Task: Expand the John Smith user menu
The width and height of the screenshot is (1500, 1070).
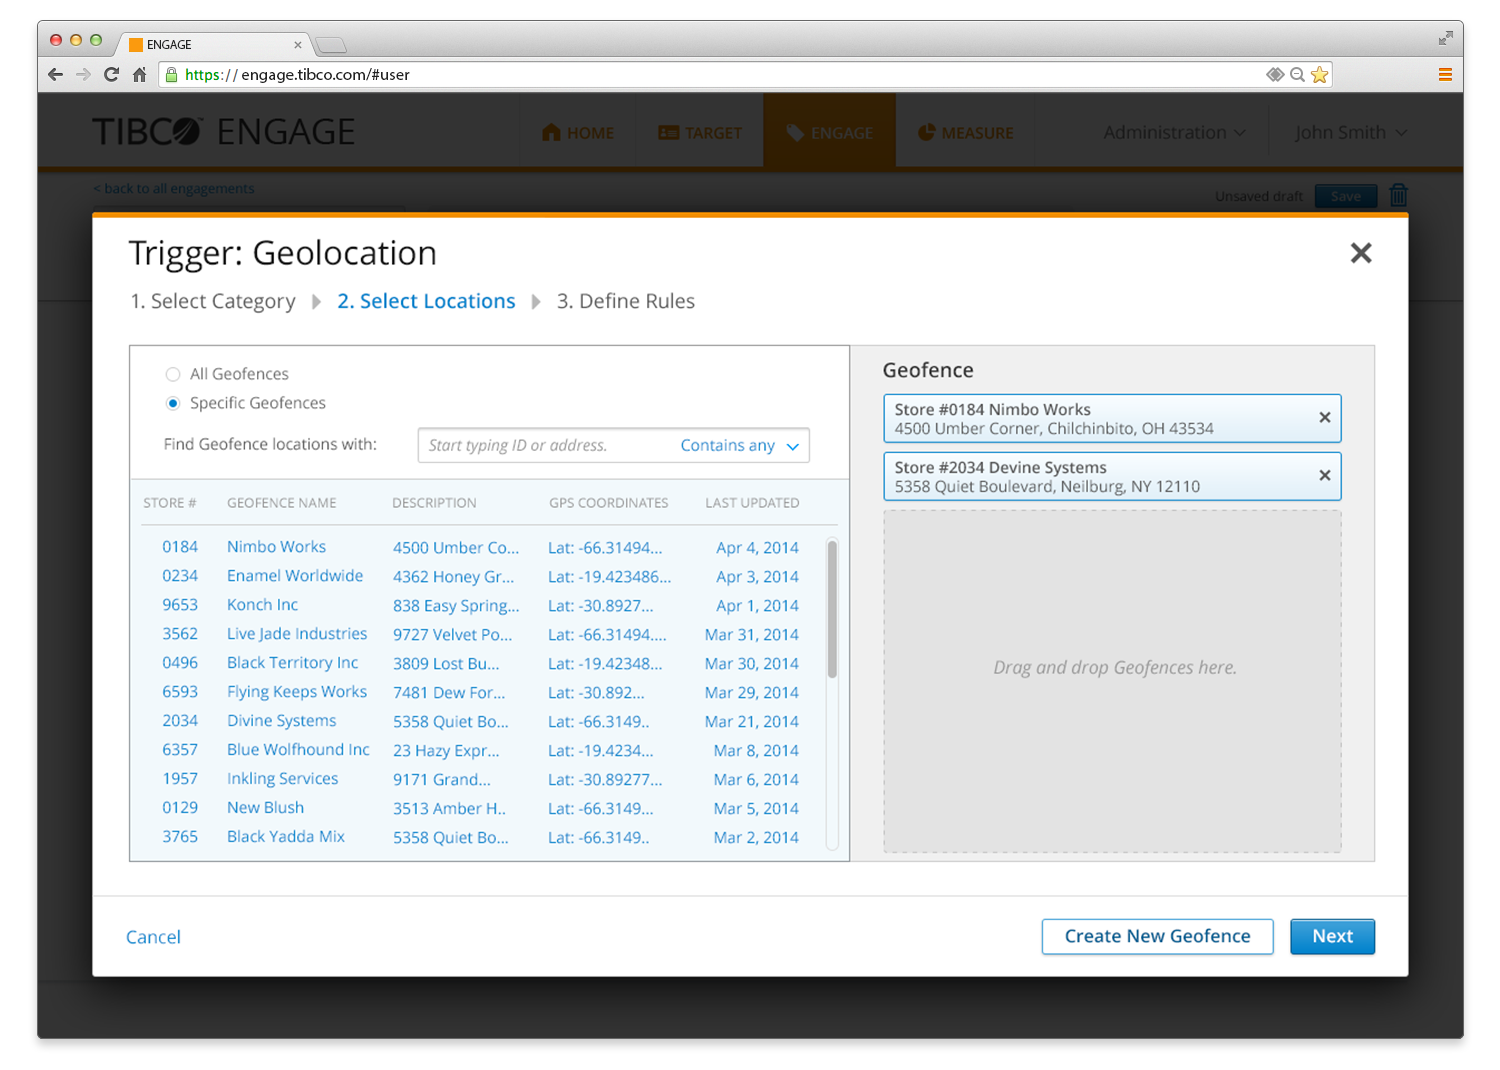Action: pyautogui.click(x=1350, y=132)
